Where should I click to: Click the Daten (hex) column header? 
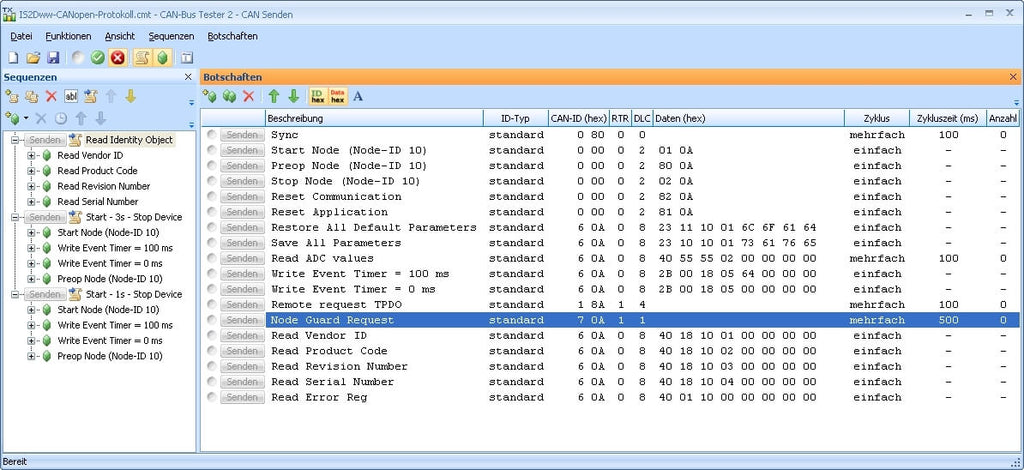click(x=748, y=118)
